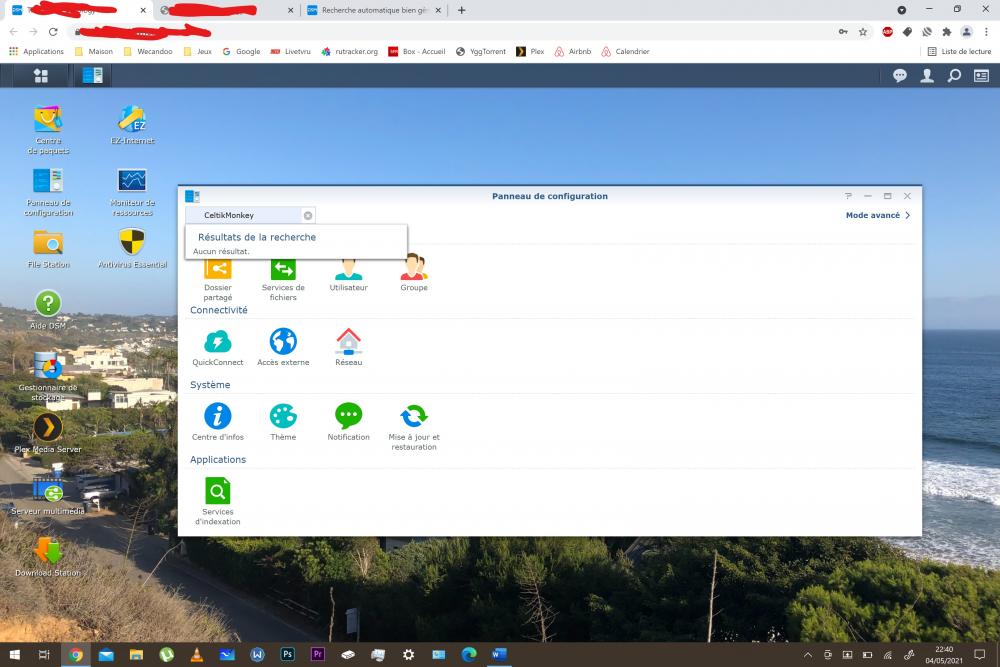Open the Thème settings icon

[283, 422]
